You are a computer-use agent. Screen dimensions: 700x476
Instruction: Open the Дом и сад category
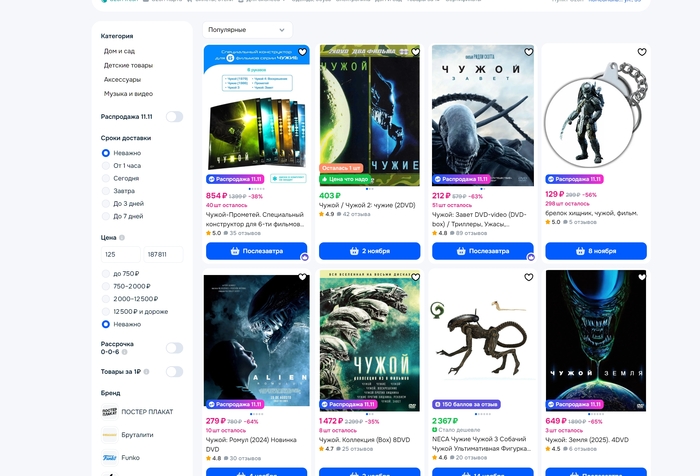(120, 51)
